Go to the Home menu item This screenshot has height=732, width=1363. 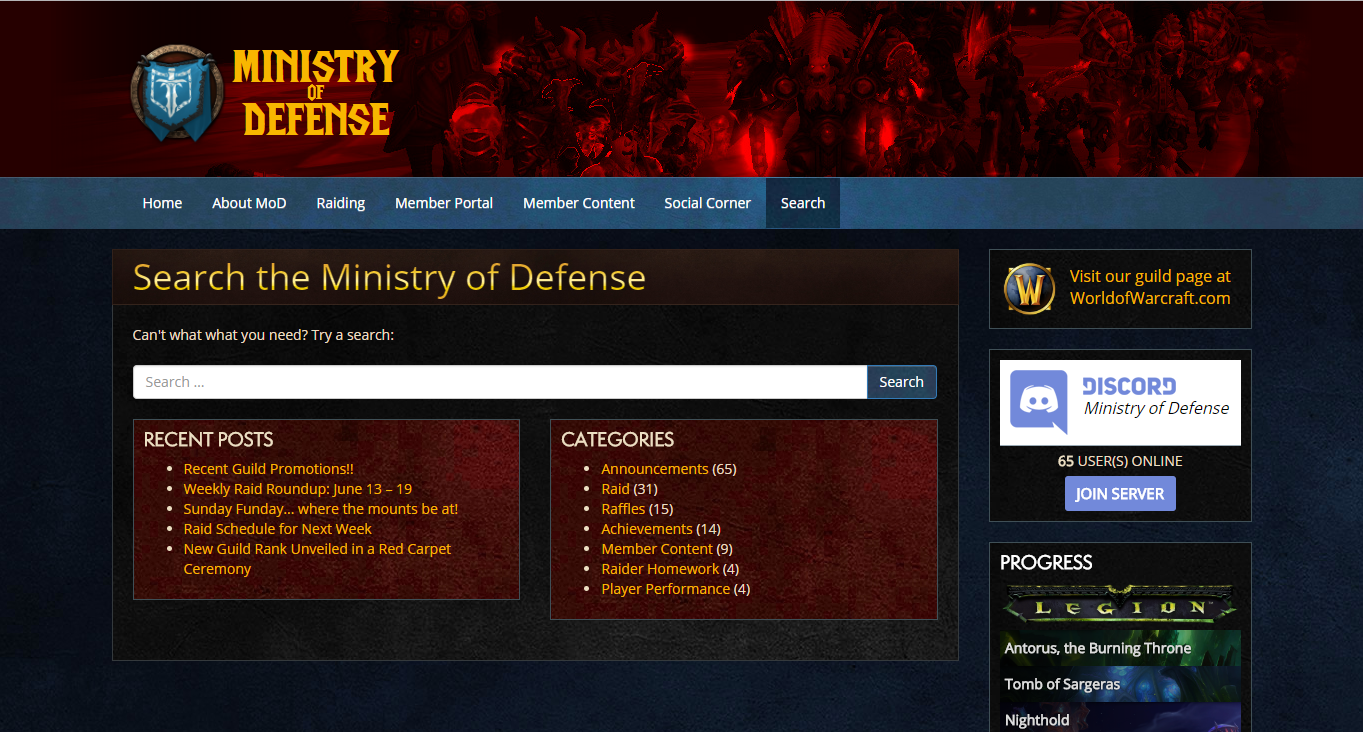[162, 203]
